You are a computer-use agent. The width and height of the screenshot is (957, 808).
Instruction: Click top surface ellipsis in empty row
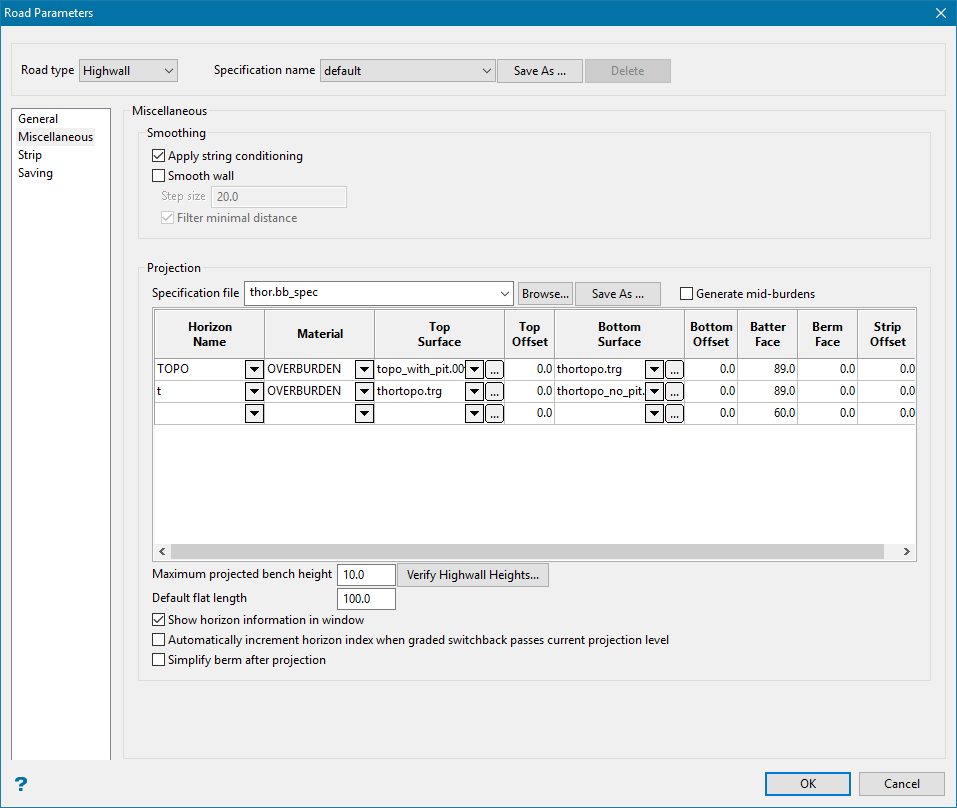[x=494, y=413]
